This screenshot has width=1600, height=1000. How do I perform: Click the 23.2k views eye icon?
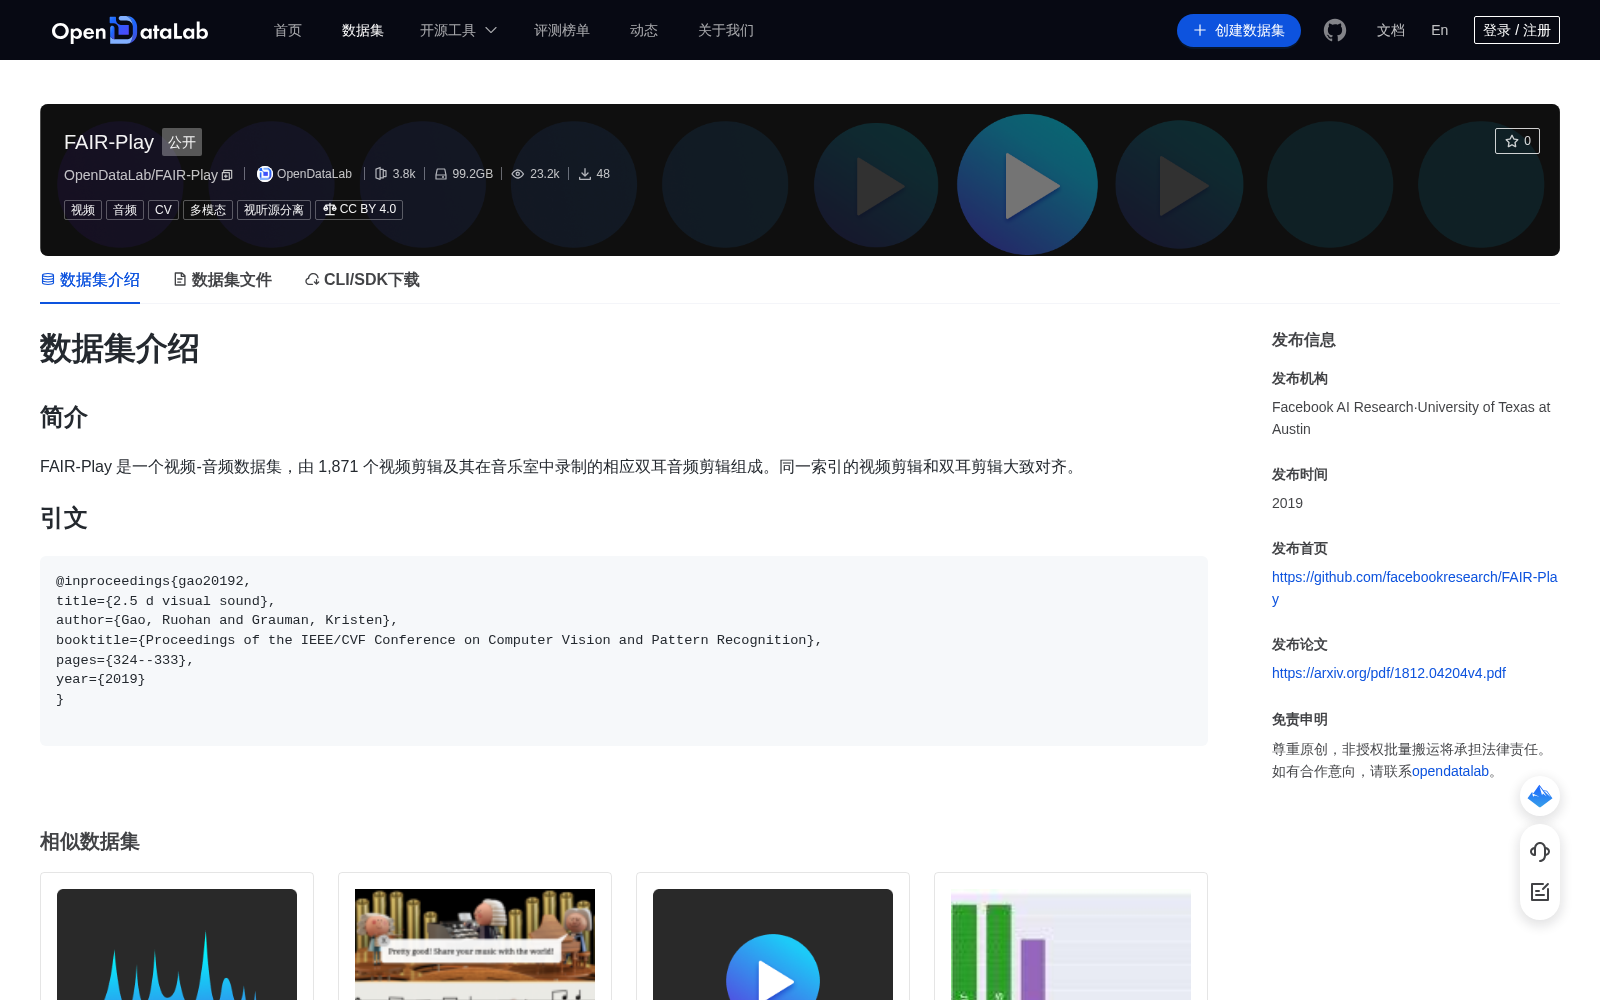pyautogui.click(x=518, y=174)
